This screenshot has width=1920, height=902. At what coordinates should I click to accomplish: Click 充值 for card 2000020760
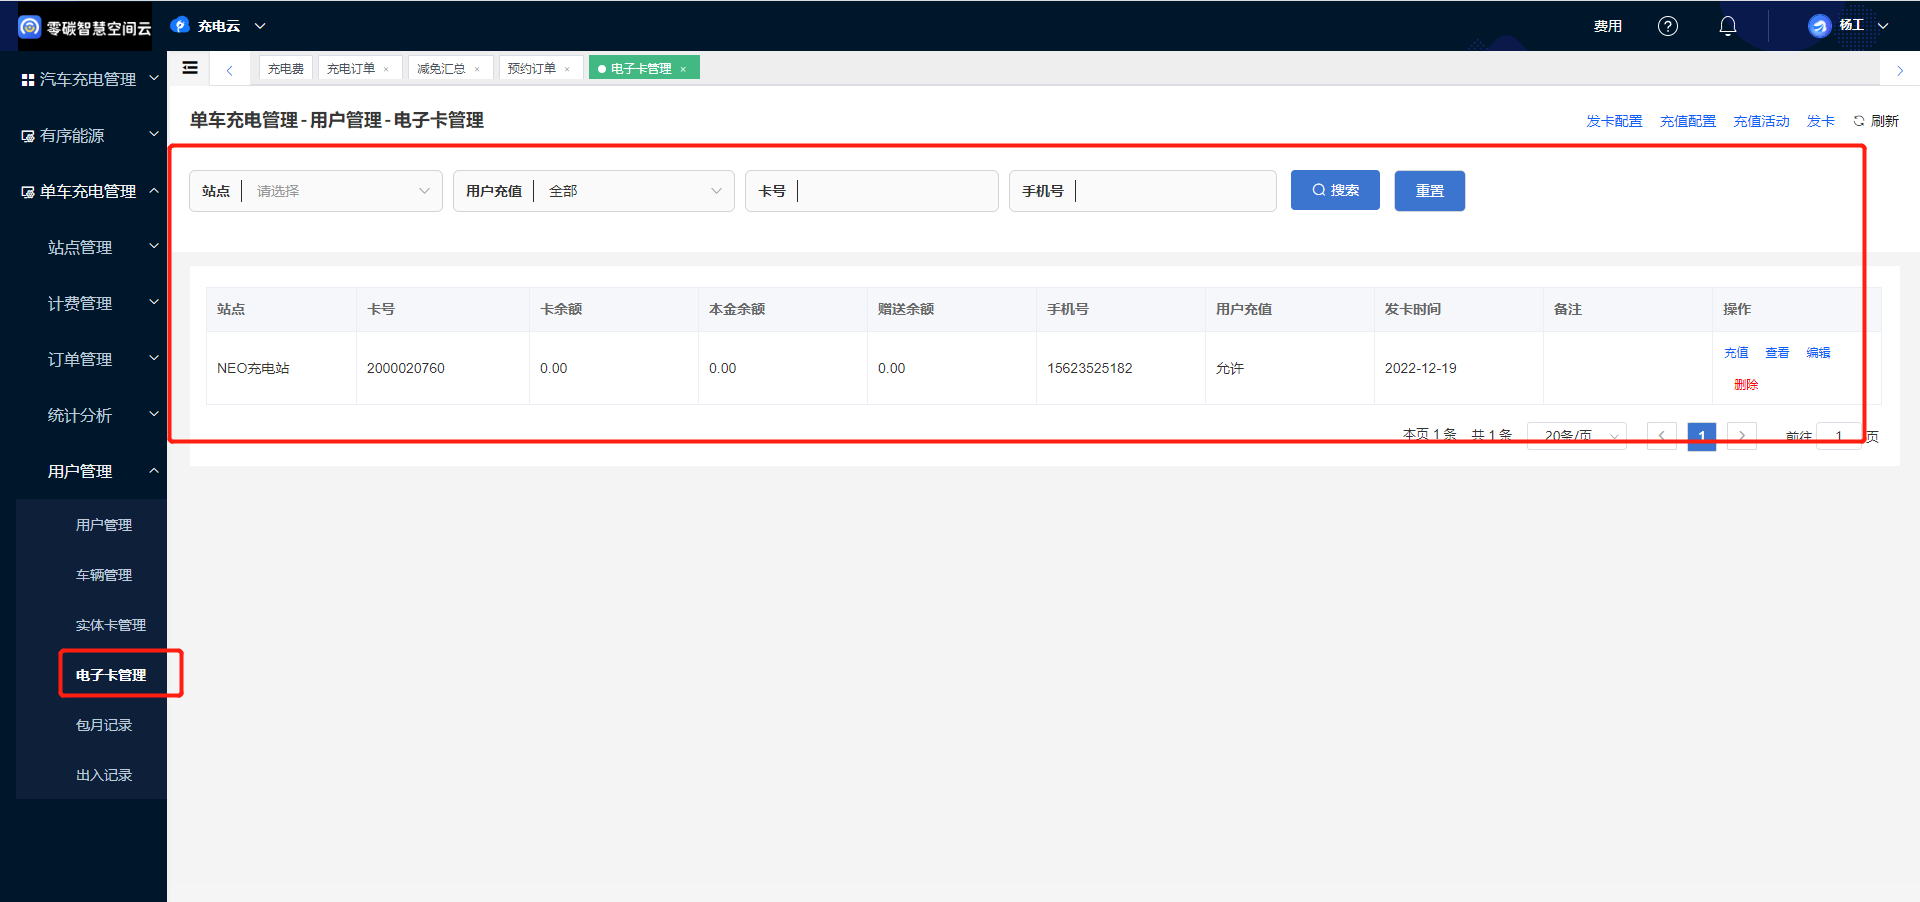pos(1736,353)
